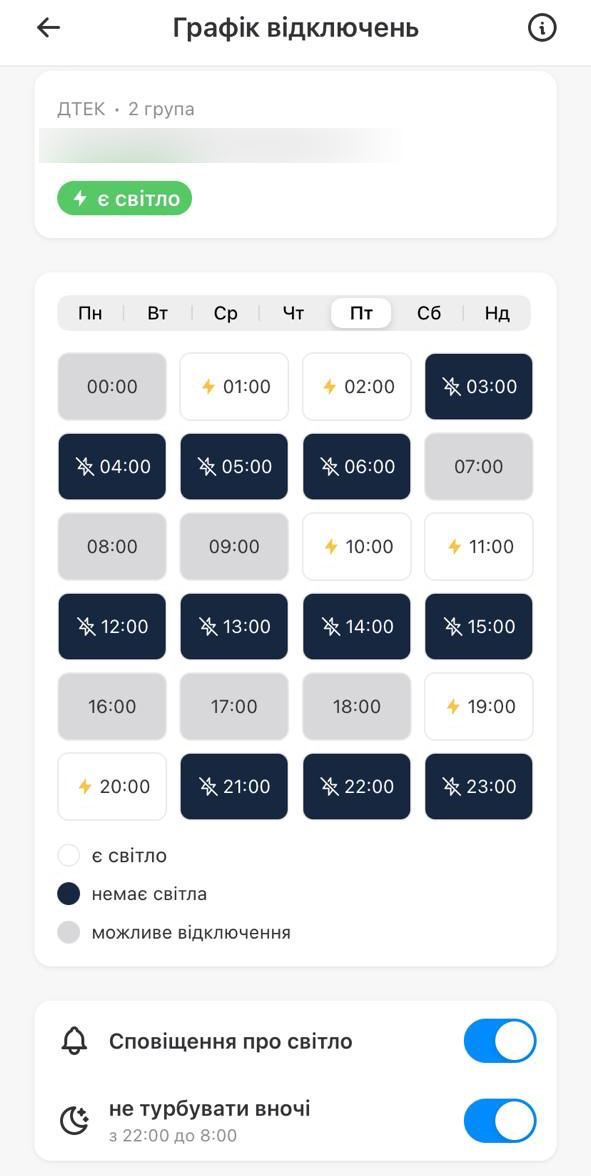Open the Нд day tab
Screen dimensions: 591x1176
(x=496, y=314)
